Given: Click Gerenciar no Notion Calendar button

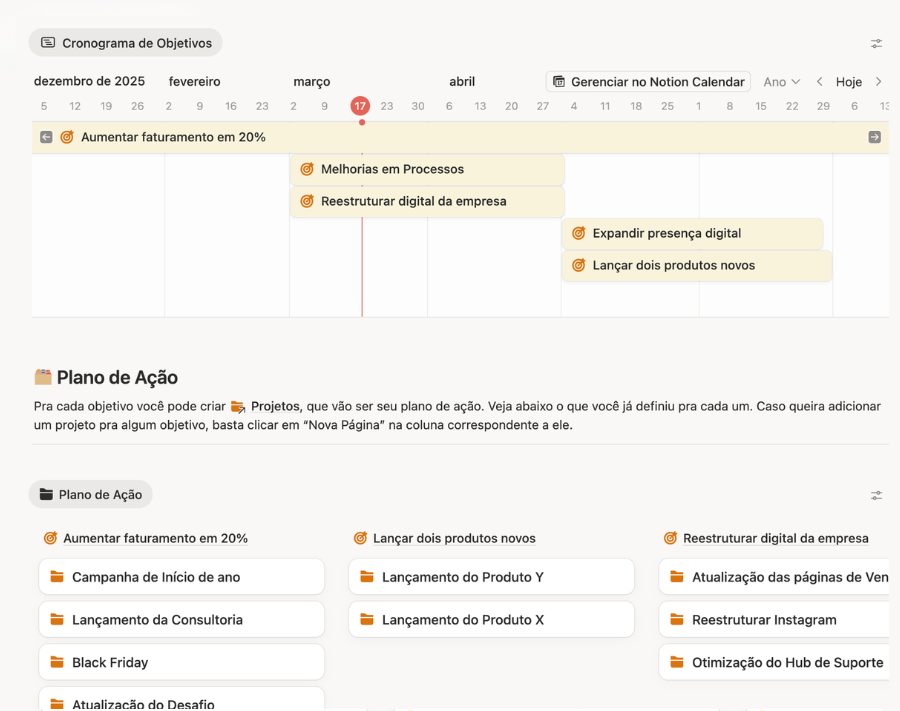Looking at the screenshot, I should (648, 82).
